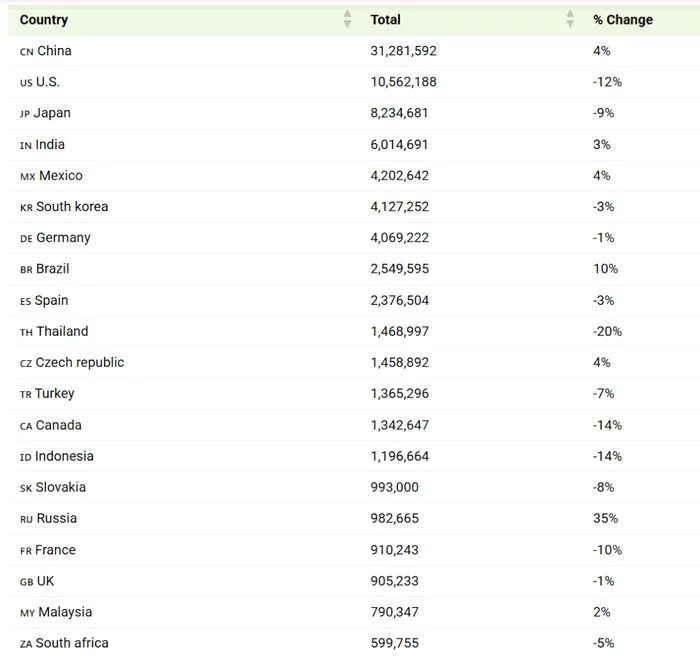The width and height of the screenshot is (700, 659).
Task: Sort table using the Country column arrows
Action: (347, 19)
